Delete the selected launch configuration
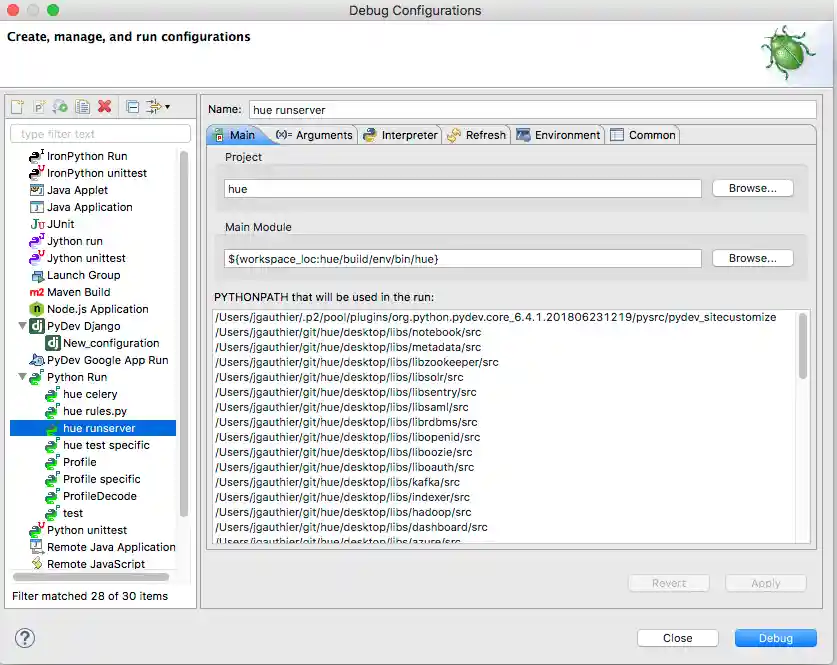 pyautogui.click(x=106, y=107)
